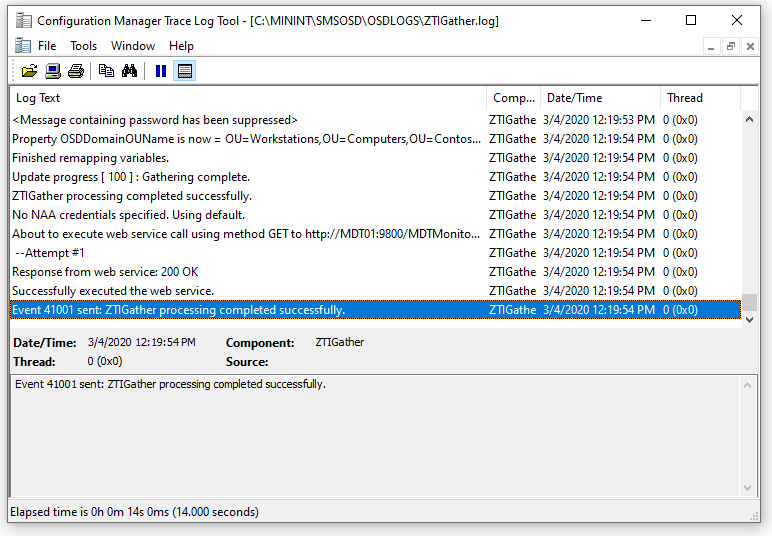Click the Log Text column header
Screen dimensions: 772x536
(x=248, y=98)
